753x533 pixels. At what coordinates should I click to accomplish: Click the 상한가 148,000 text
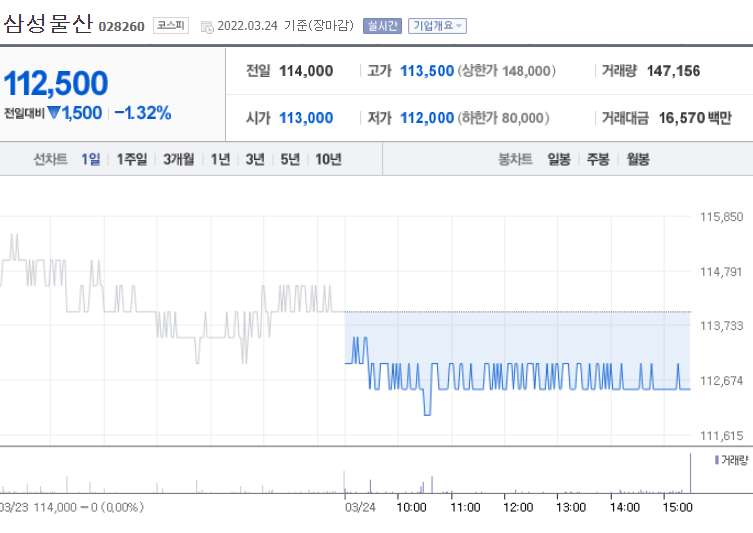click(x=507, y=71)
